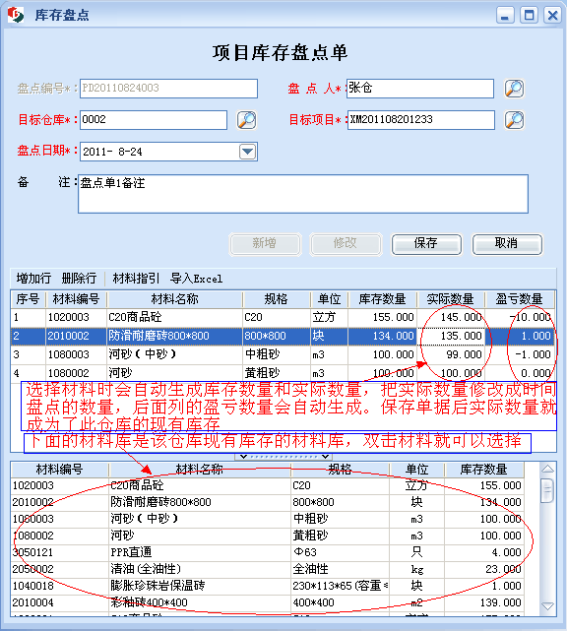
Task: Click 库存数量 header in material library
Action: point(484,469)
